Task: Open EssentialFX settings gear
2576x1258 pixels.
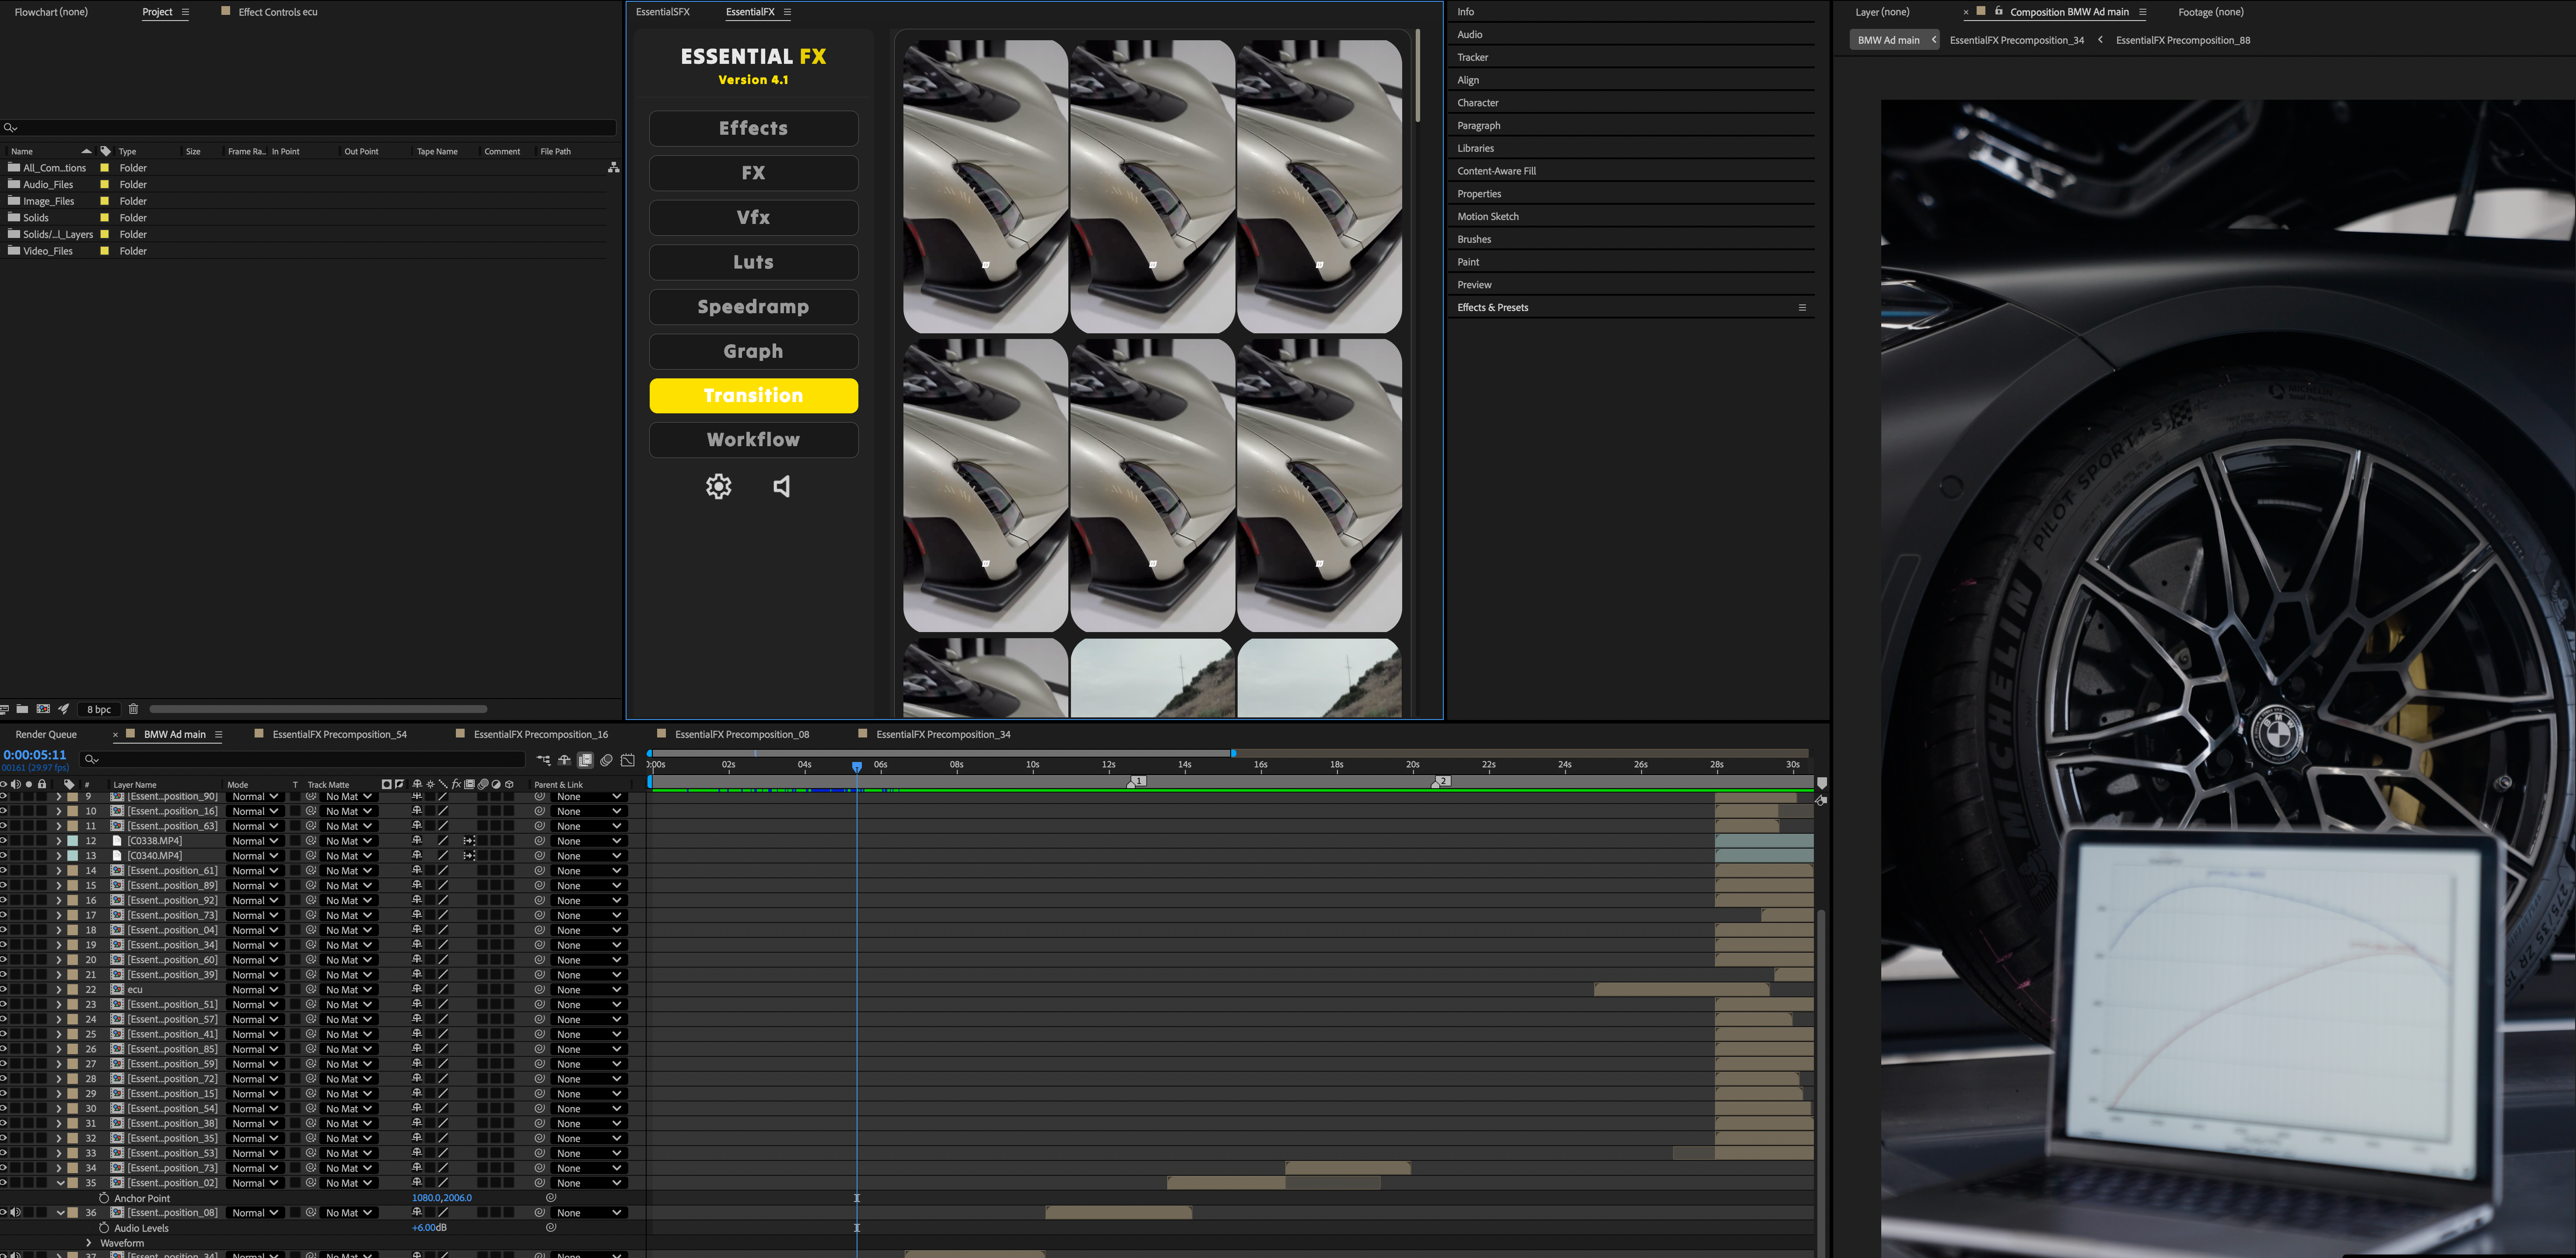Action: (718, 486)
